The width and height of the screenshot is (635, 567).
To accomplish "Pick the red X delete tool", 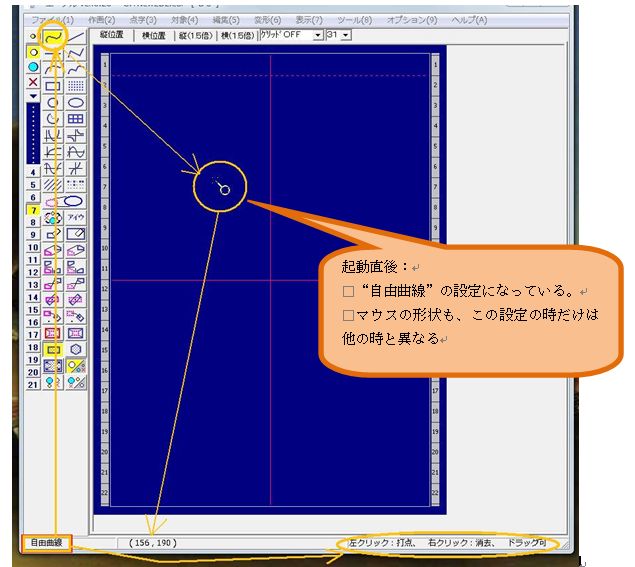I will 33,83.
